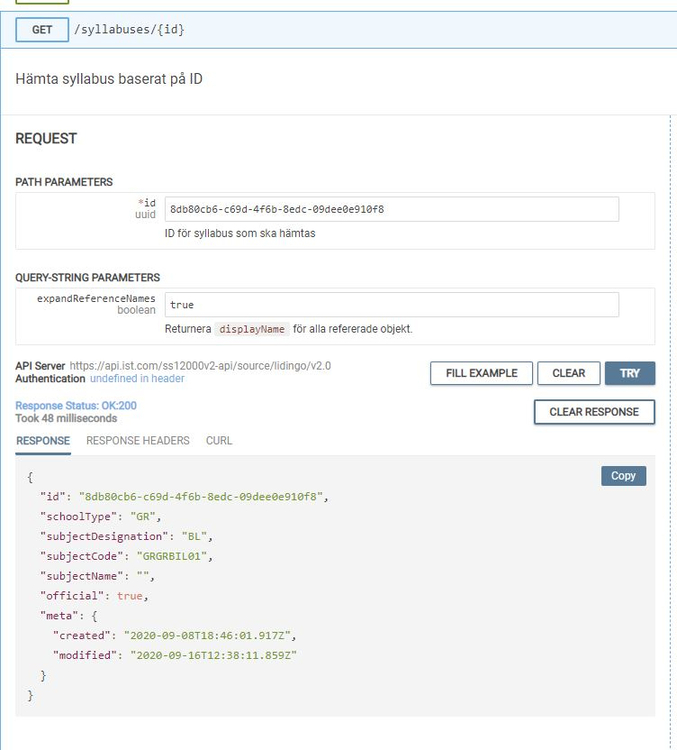The width and height of the screenshot is (677, 750).
Task: Click the CLEAR button
Action: click(x=568, y=373)
